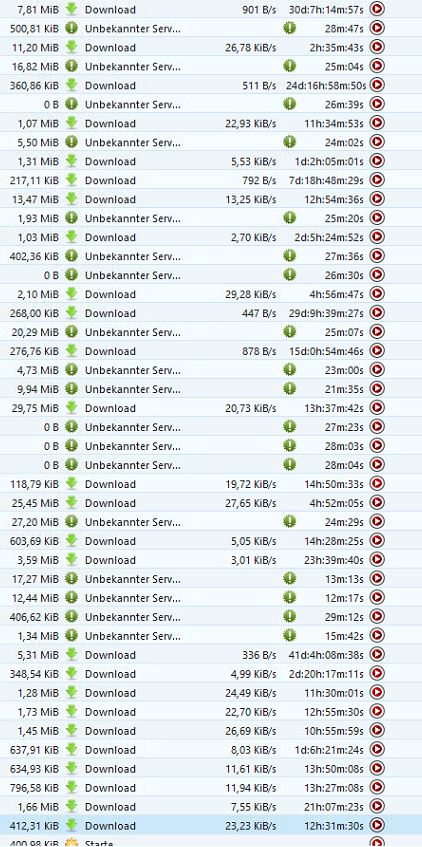Click the warning icon beside 5,50 MiB
This screenshot has height=847, width=422.
pyautogui.click(x=71, y=142)
